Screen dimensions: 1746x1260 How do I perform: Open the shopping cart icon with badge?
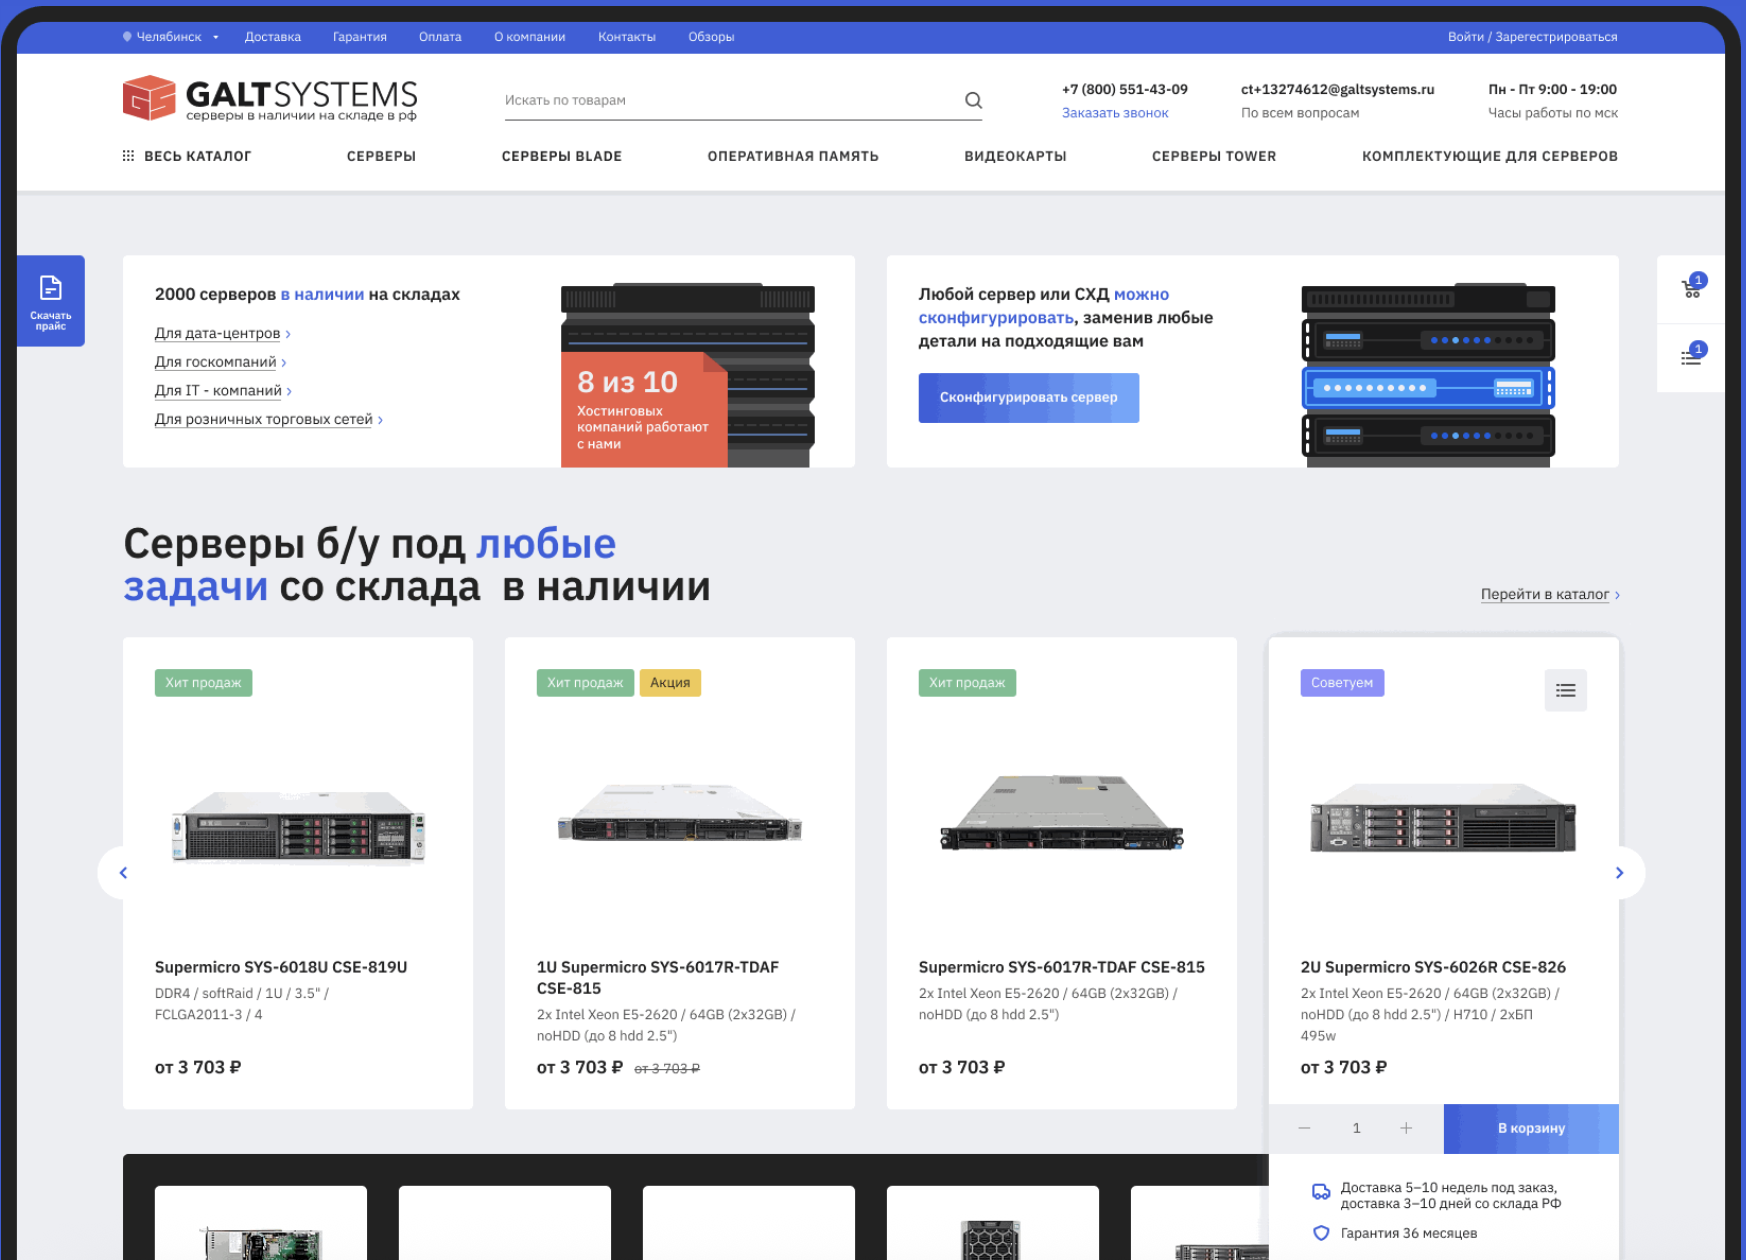[1692, 287]
